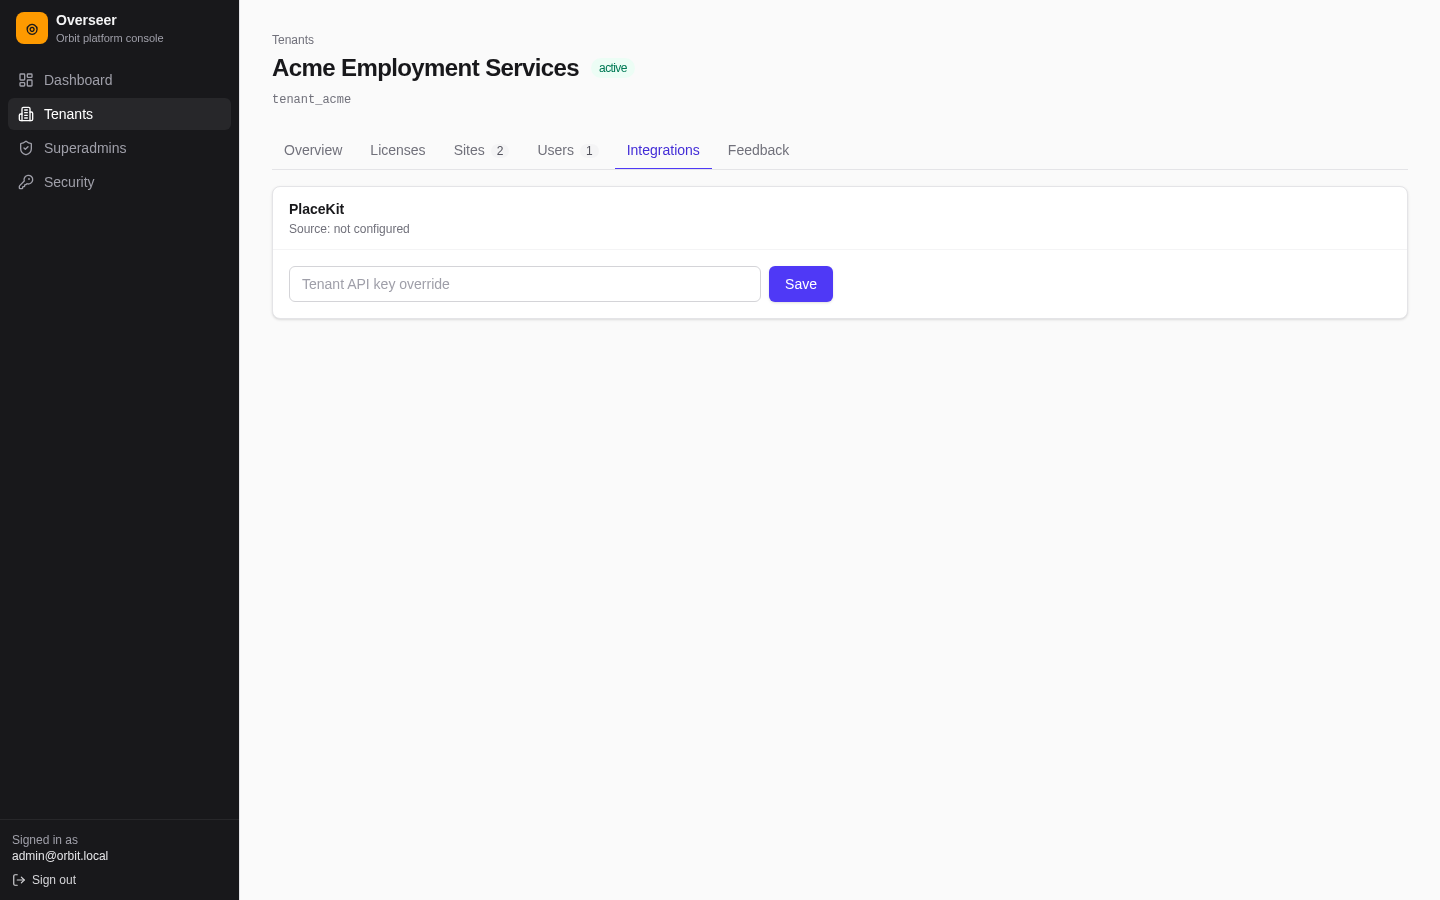Open the Security section
The image size is (1440, 900).
(x=119, y=182)
